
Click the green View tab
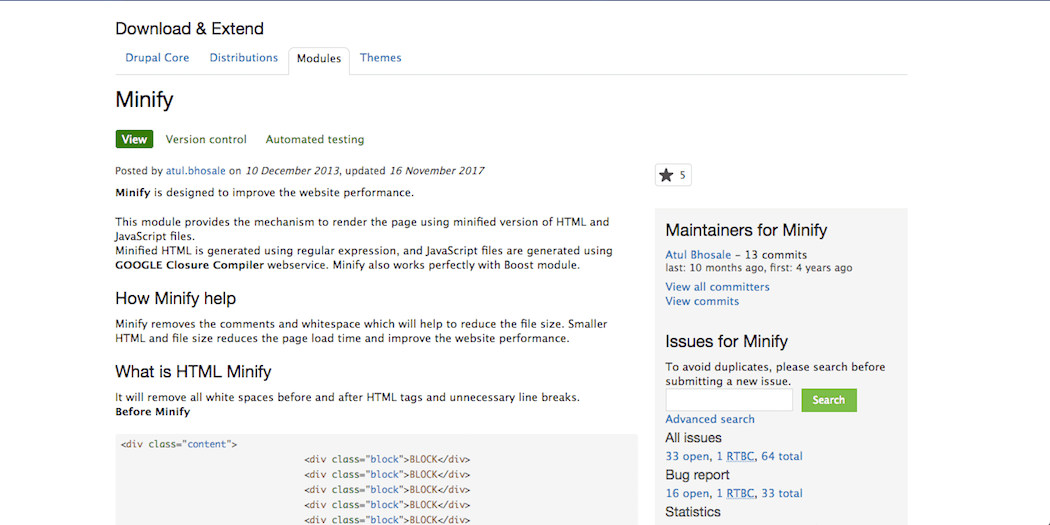[134, 140]
